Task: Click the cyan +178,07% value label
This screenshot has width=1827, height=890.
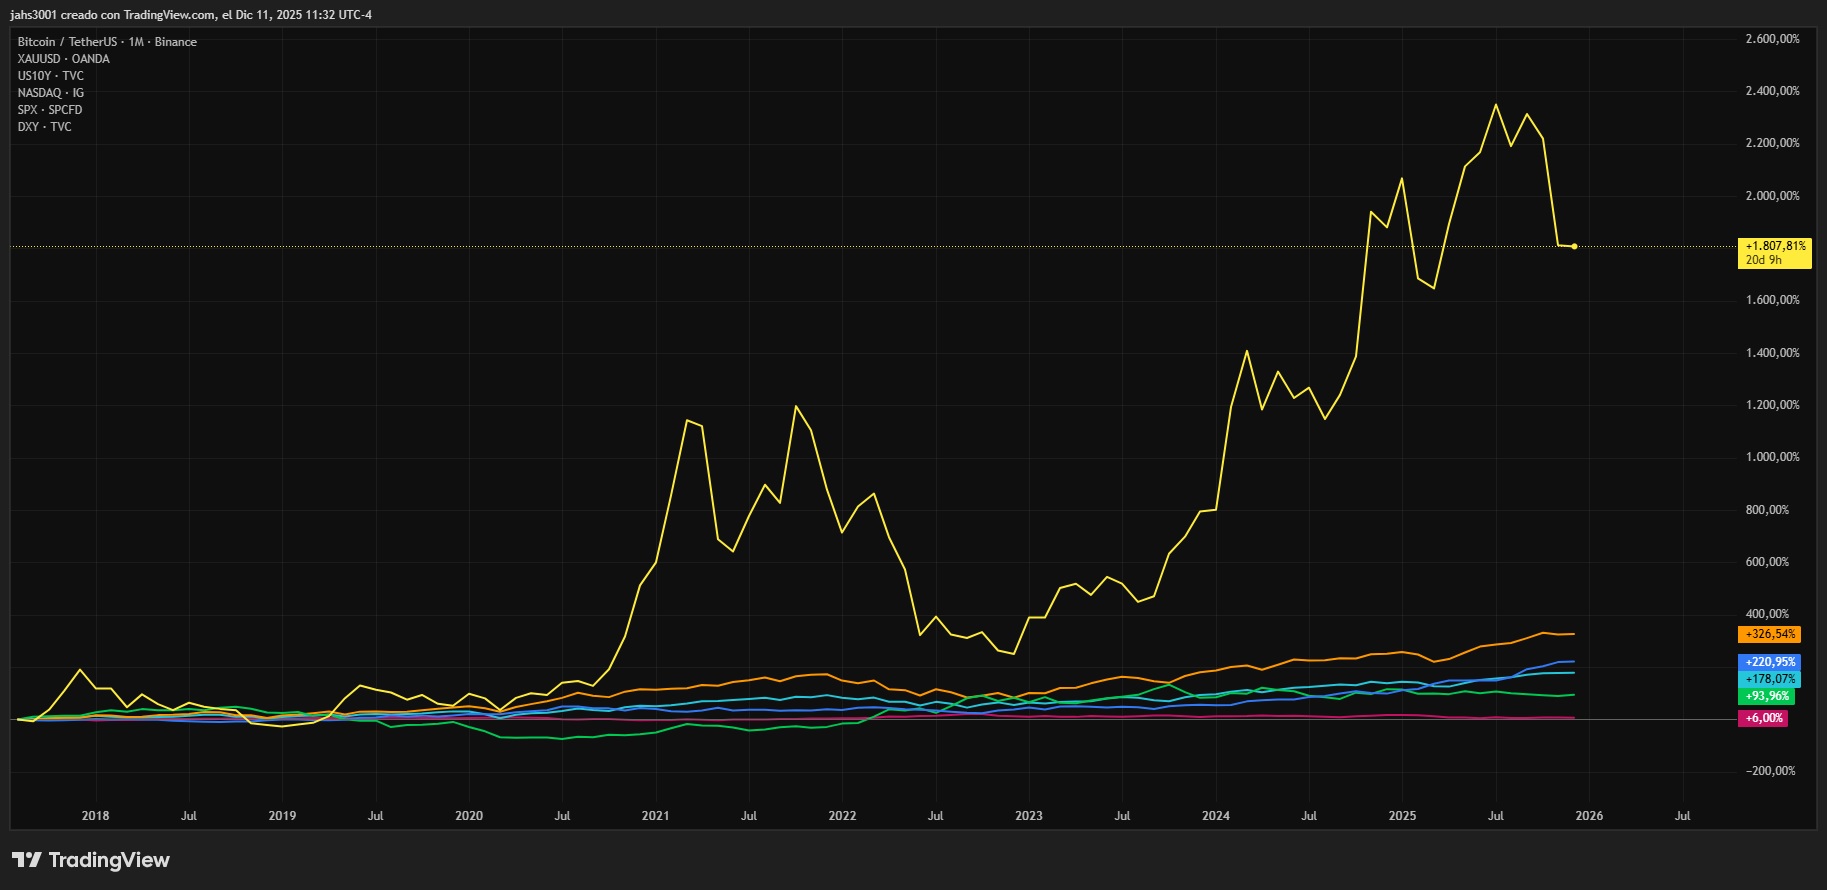Action: click(x=1769, y=679)
